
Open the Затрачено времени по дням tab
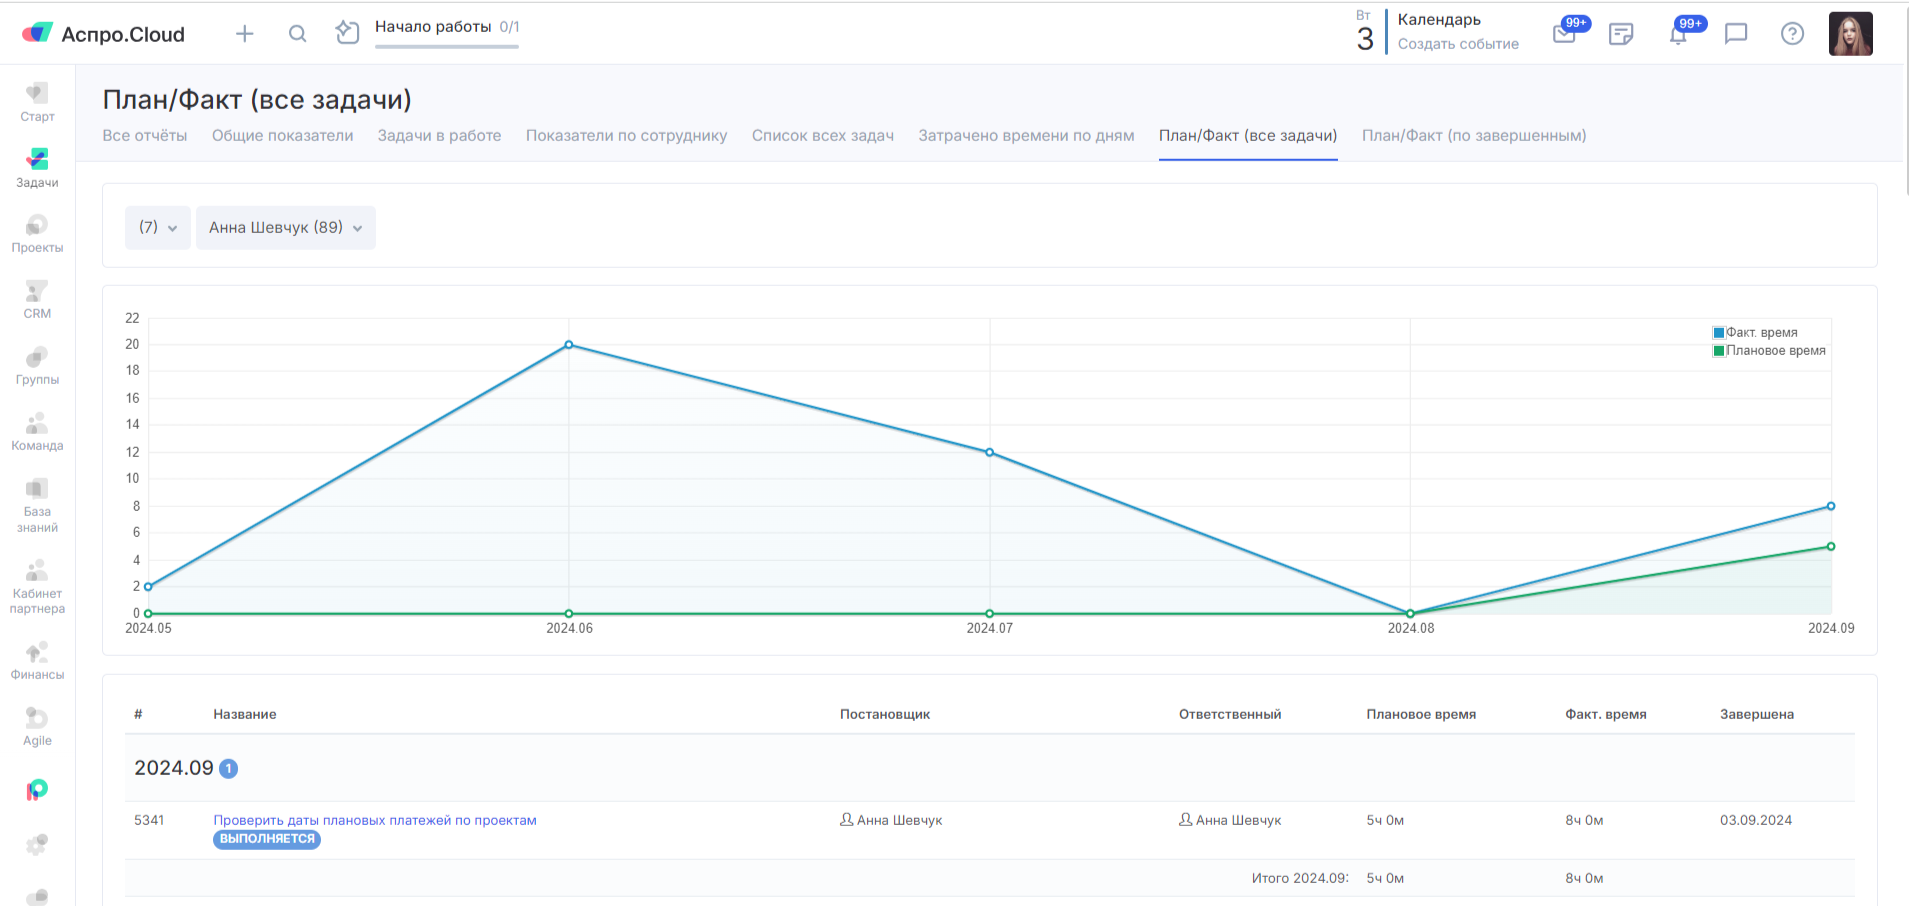tap(1026, 136)
